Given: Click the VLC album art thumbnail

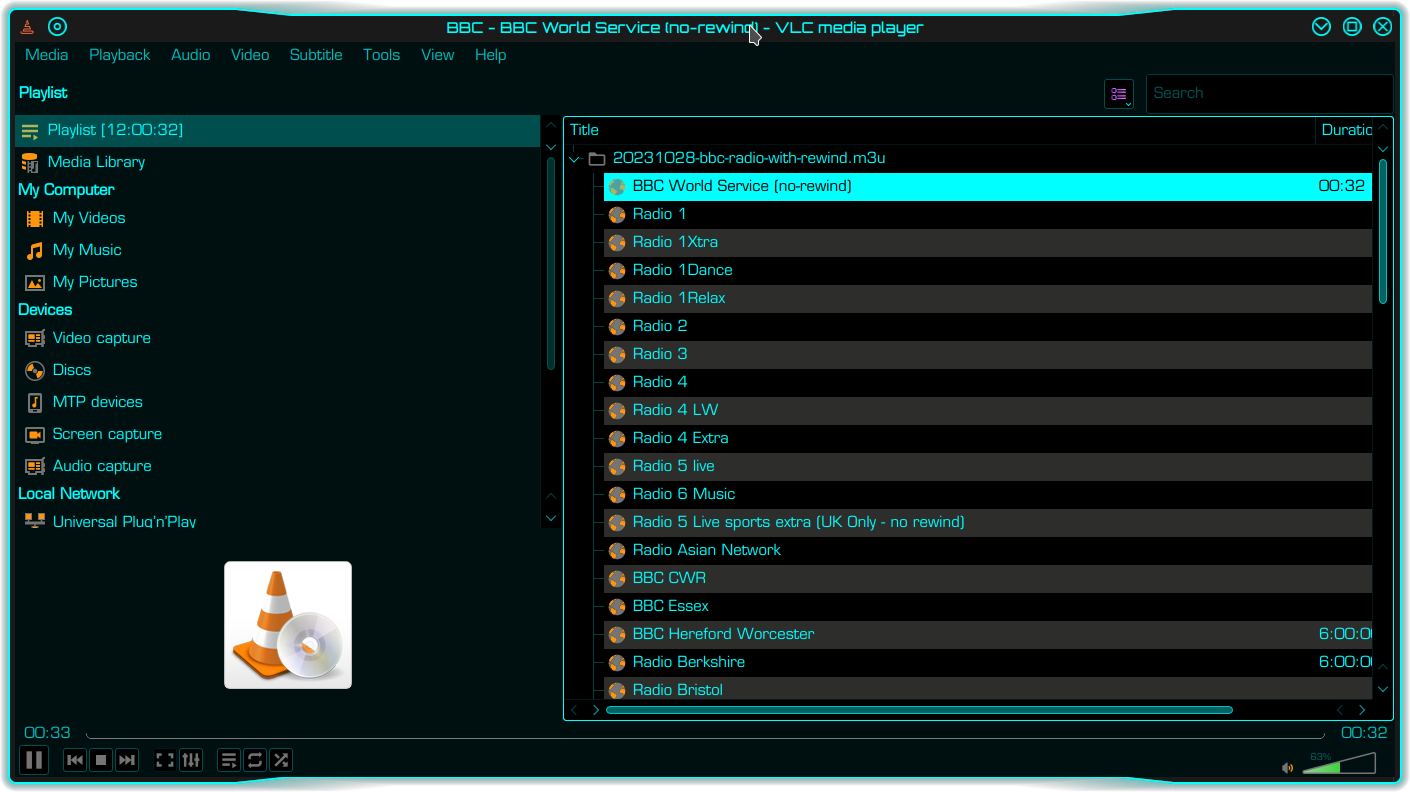Looking at the screenshot, I should 288,625.
